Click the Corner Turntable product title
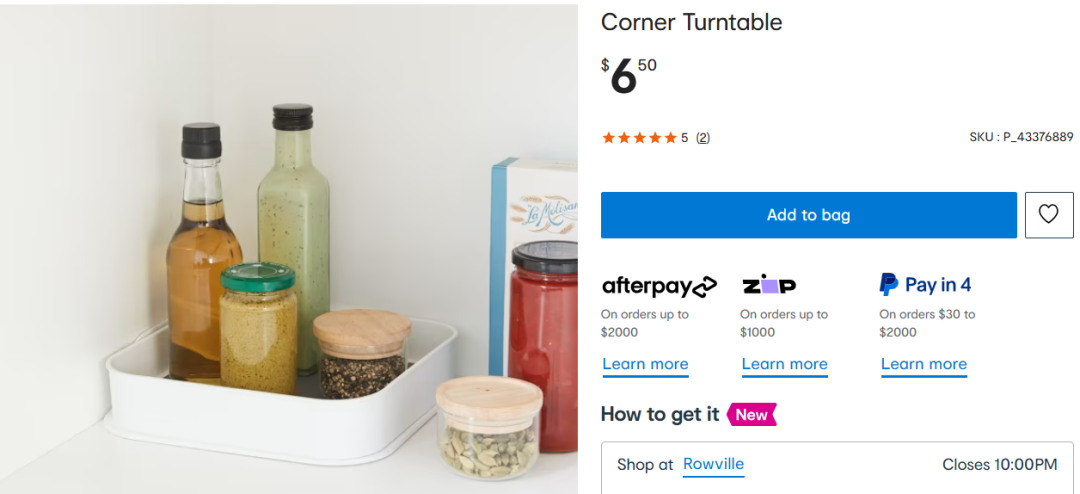This screenshot has width=1080, height=494. 691,22
